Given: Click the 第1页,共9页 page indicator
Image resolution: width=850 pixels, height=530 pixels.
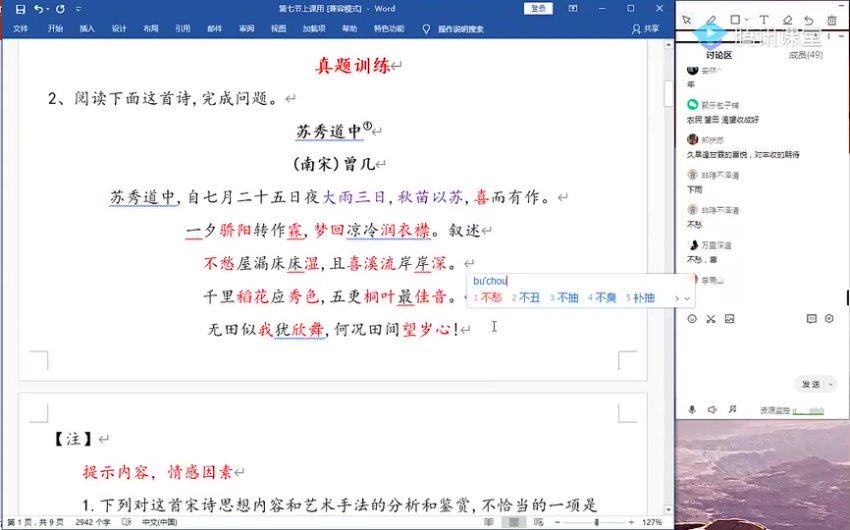Looking at the screenshot, I should click(x=35, y=522).
